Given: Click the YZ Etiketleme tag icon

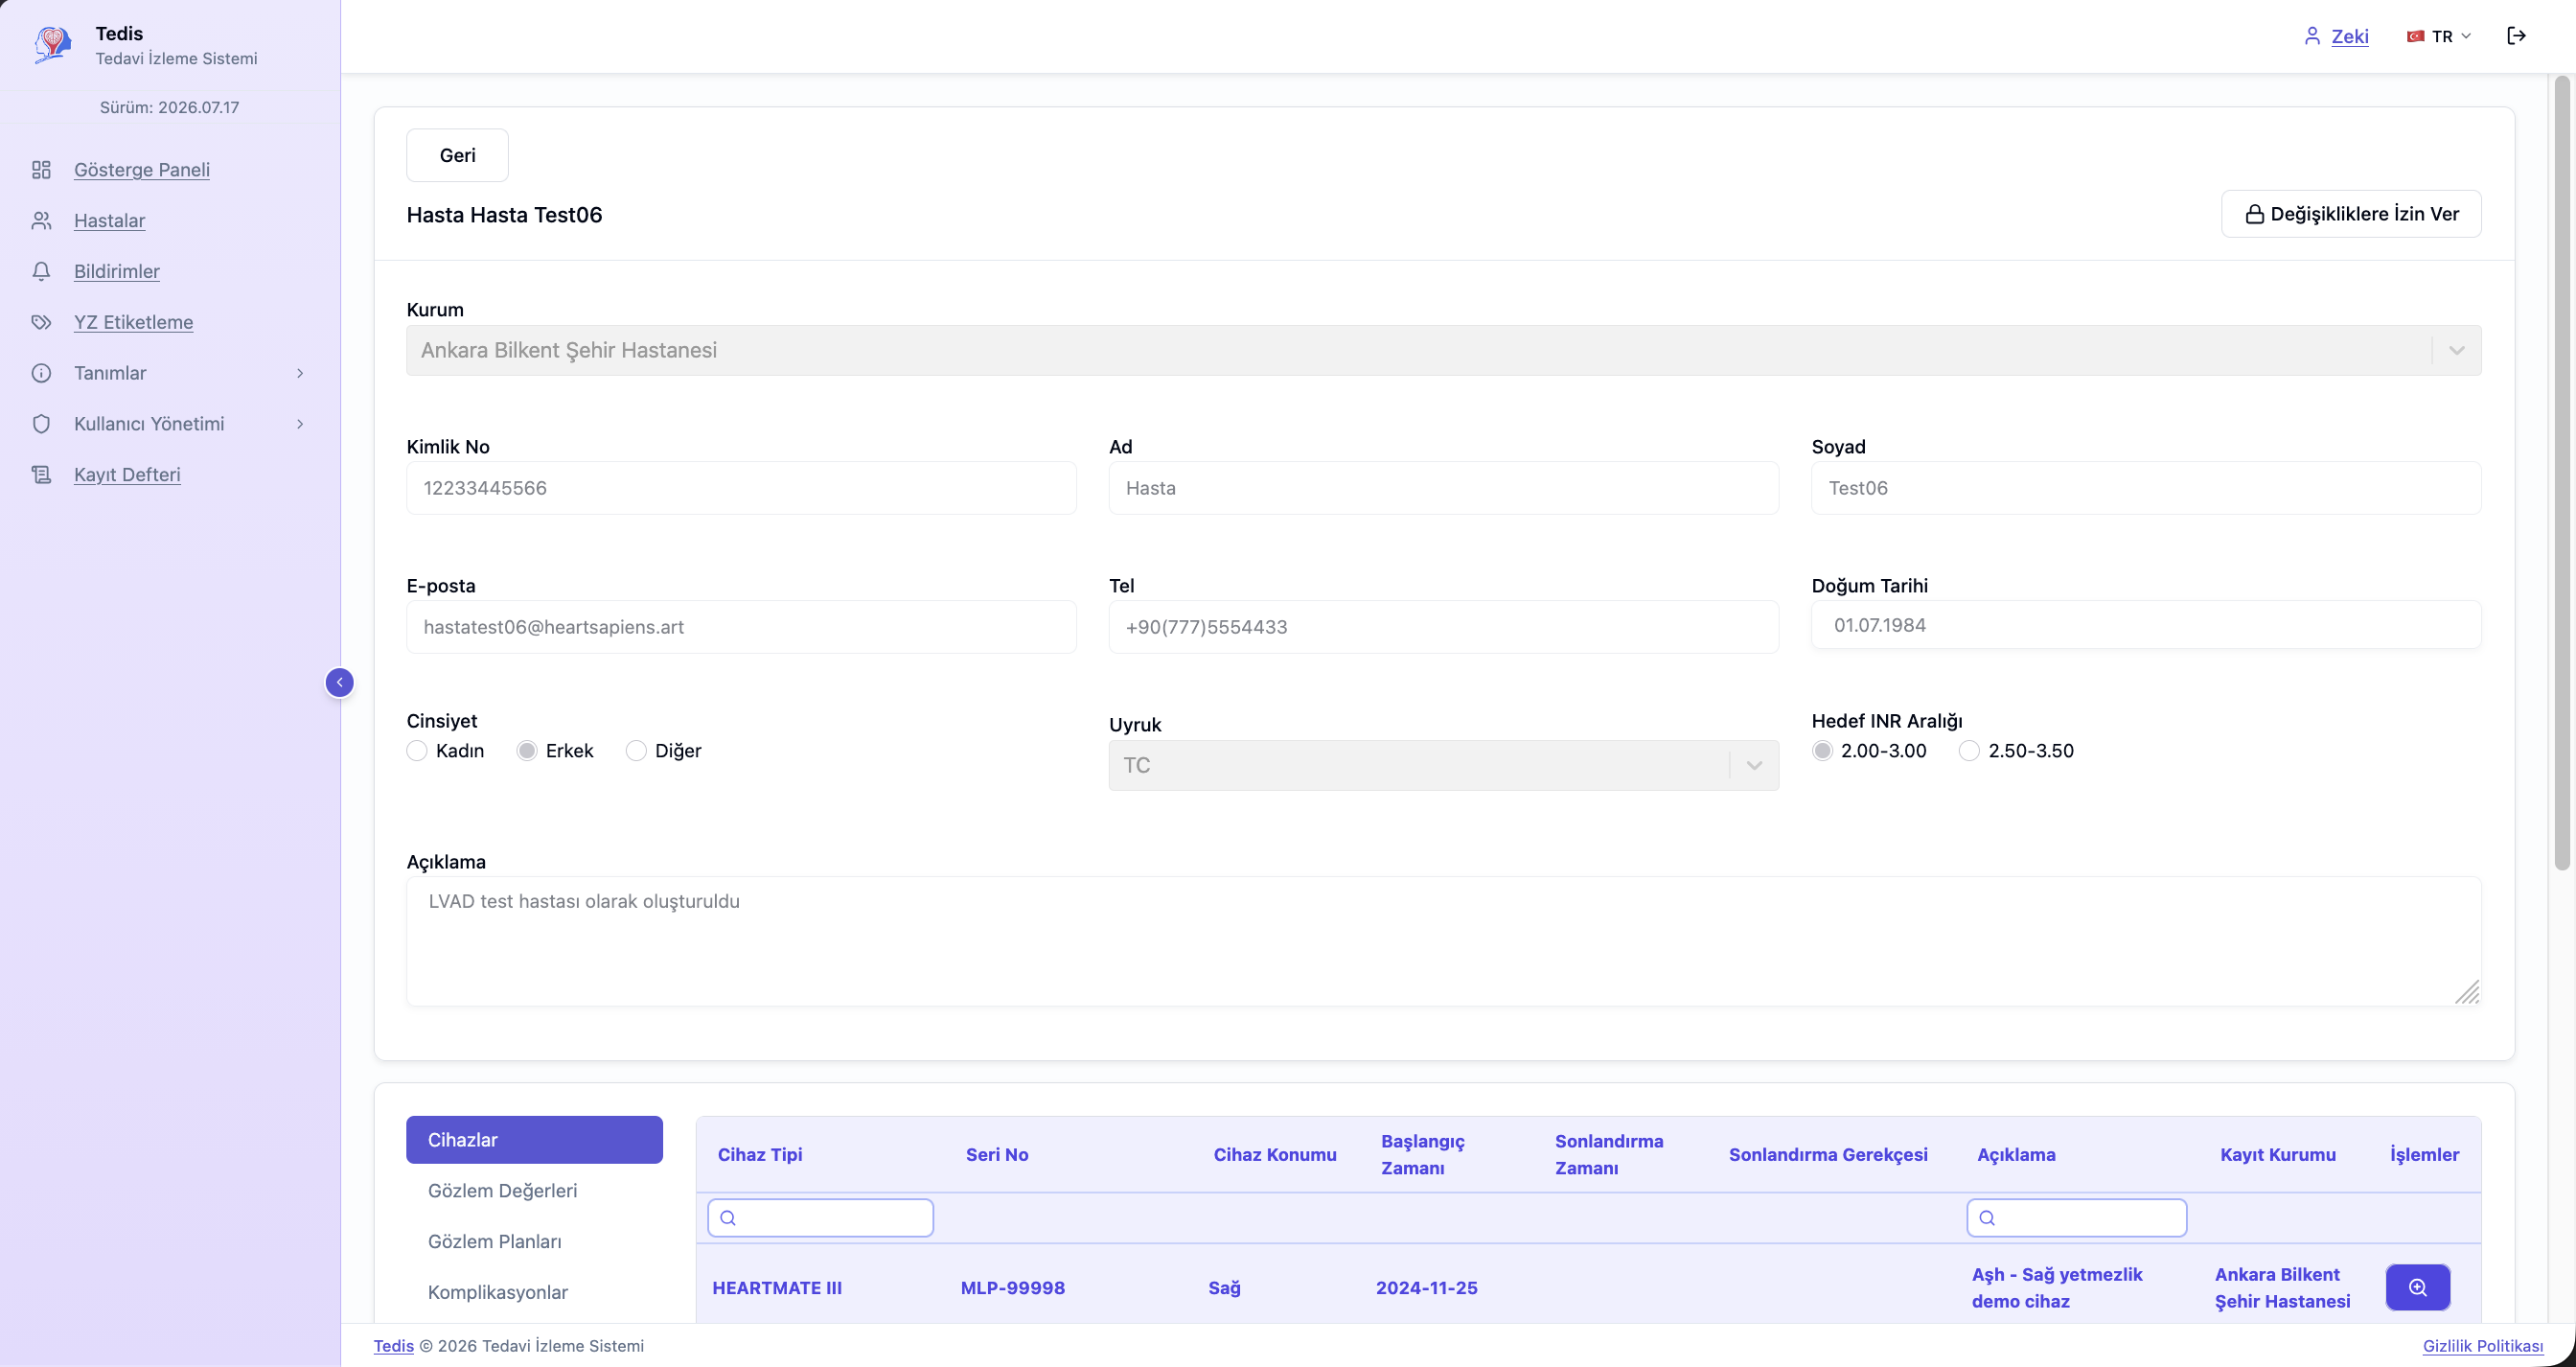Looking at the screenshot, I should point(41,322).
